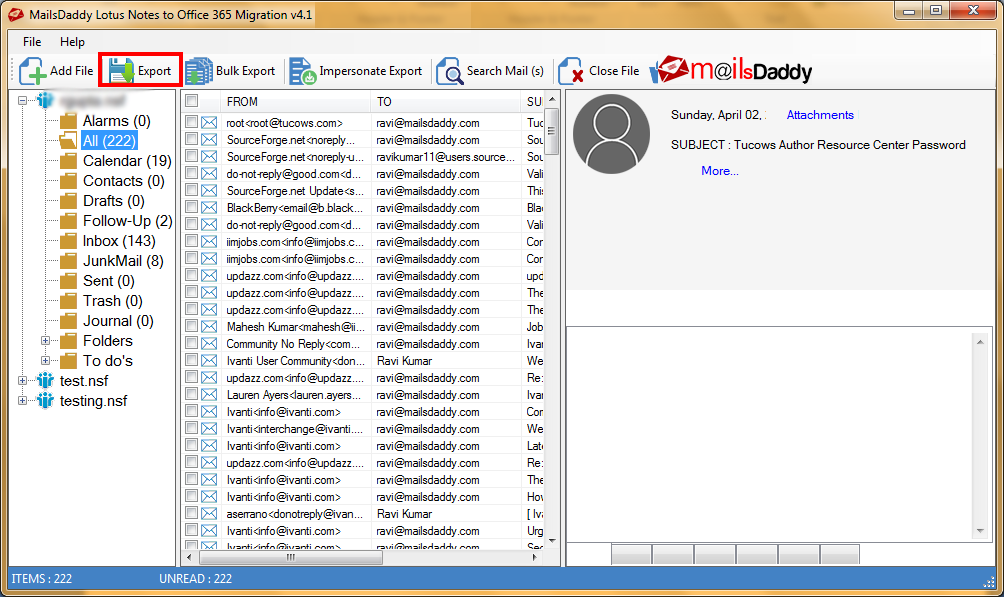Click horizontal scrollbar right arrow of mail list
Viewport: 1004px width, 597px height.
tap(535, 557)
